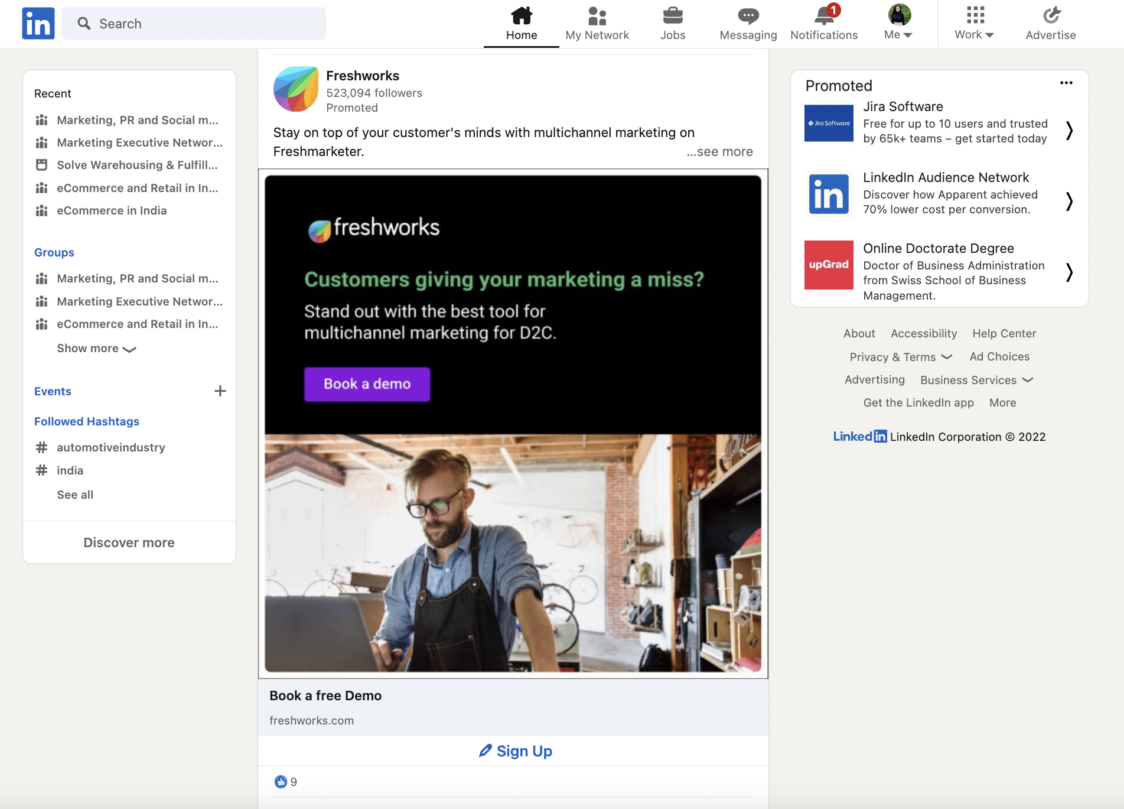The height and width of the screenshot is (809, 1124).
Task: Open the LinkedIn Audience Network ad title
Action: (x=946, y=178)
